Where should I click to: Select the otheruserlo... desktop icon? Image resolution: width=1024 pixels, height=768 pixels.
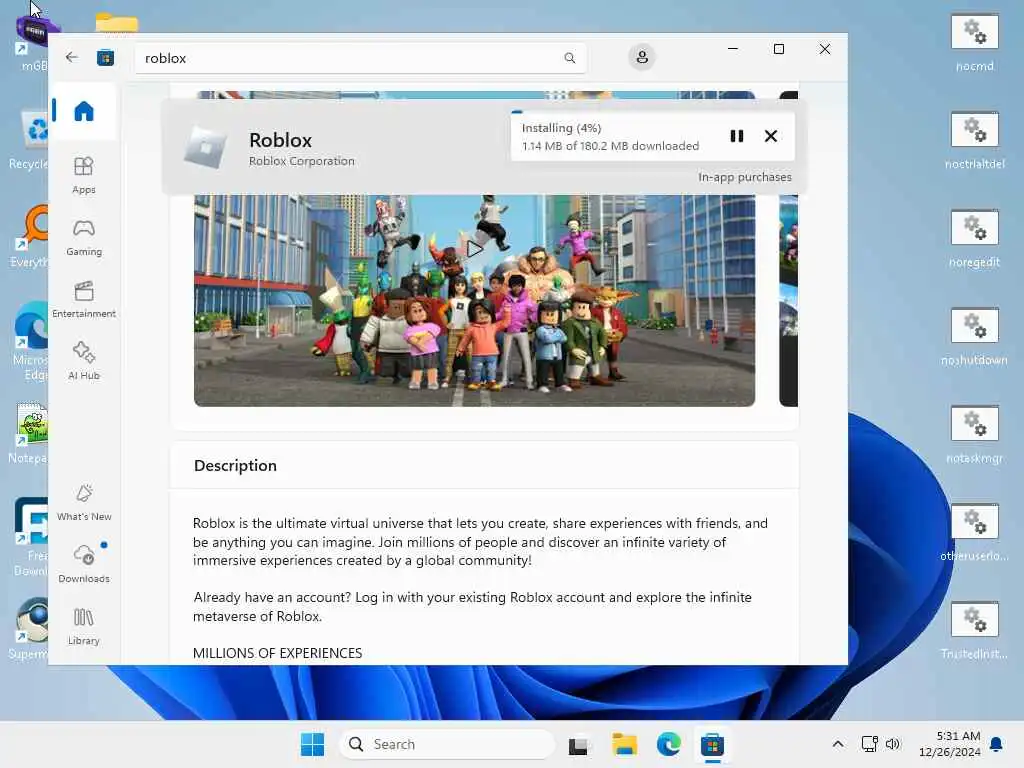[974, 532]
